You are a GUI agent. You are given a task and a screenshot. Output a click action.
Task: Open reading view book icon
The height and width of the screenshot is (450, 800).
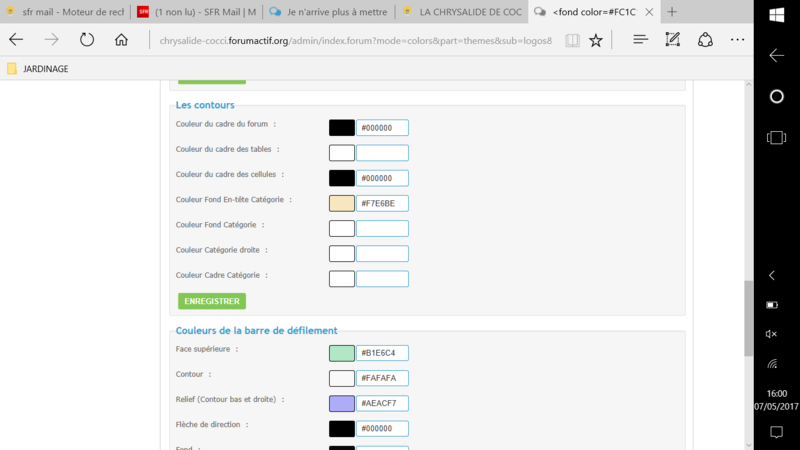tap(572, 40)
